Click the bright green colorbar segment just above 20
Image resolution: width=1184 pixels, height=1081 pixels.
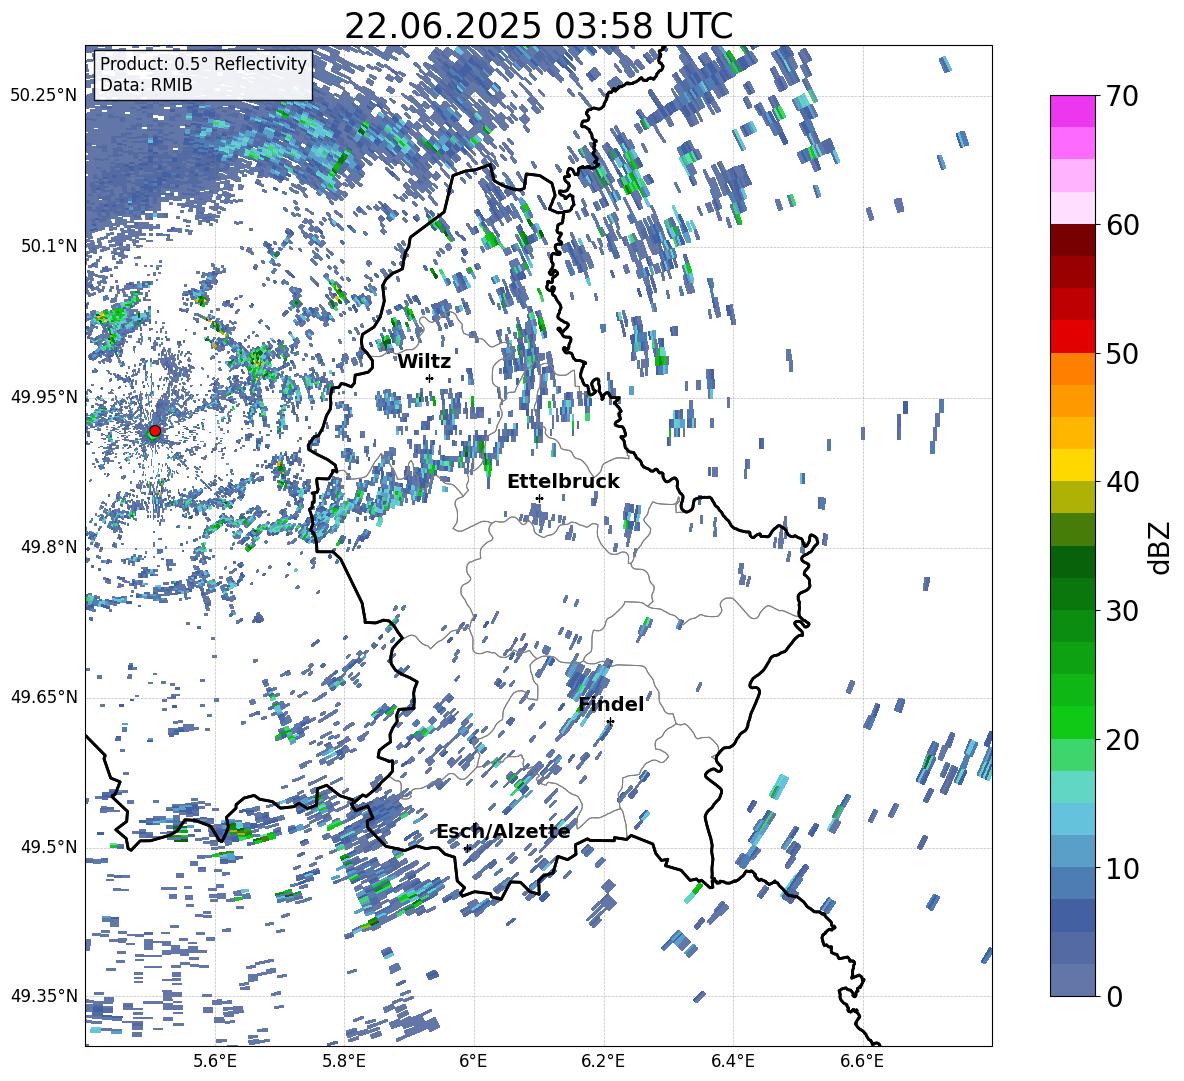pos(1072,722)
